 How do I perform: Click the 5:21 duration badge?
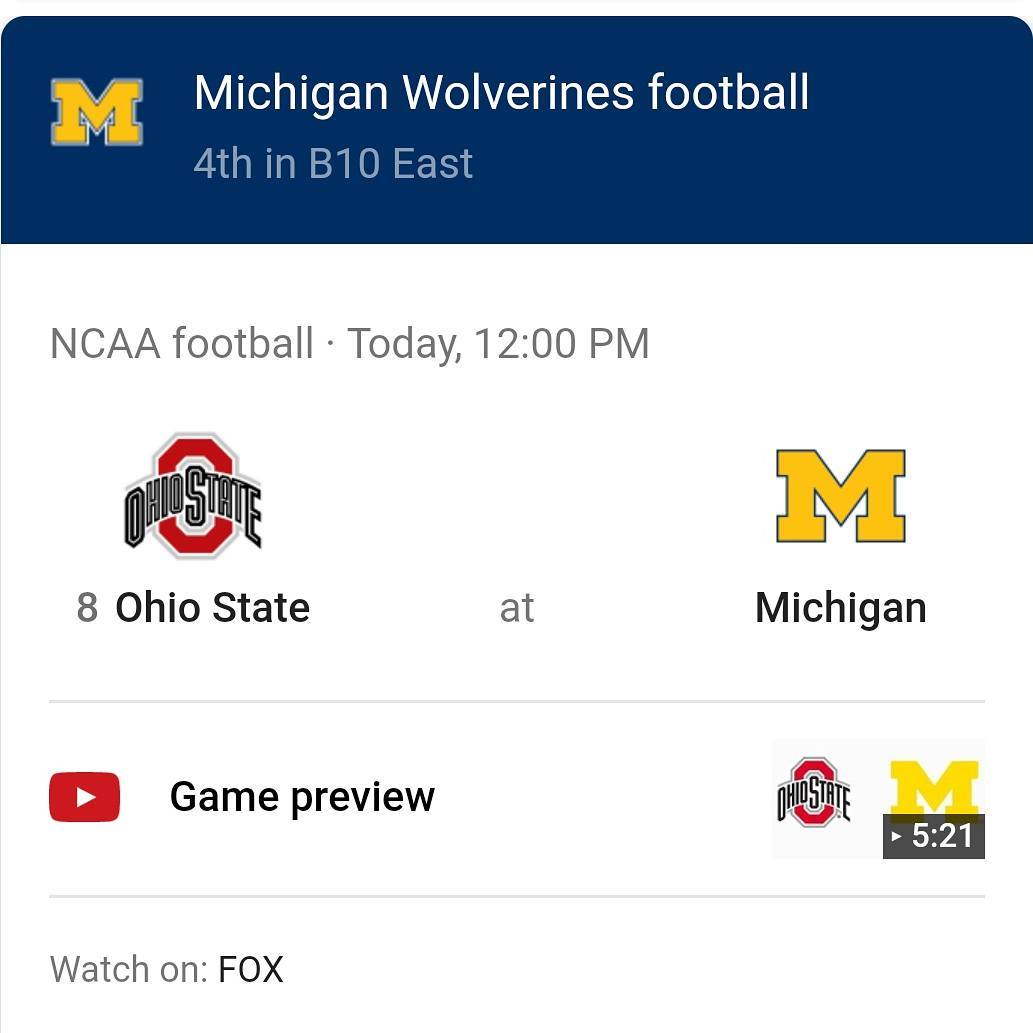[x=934, y=836]
